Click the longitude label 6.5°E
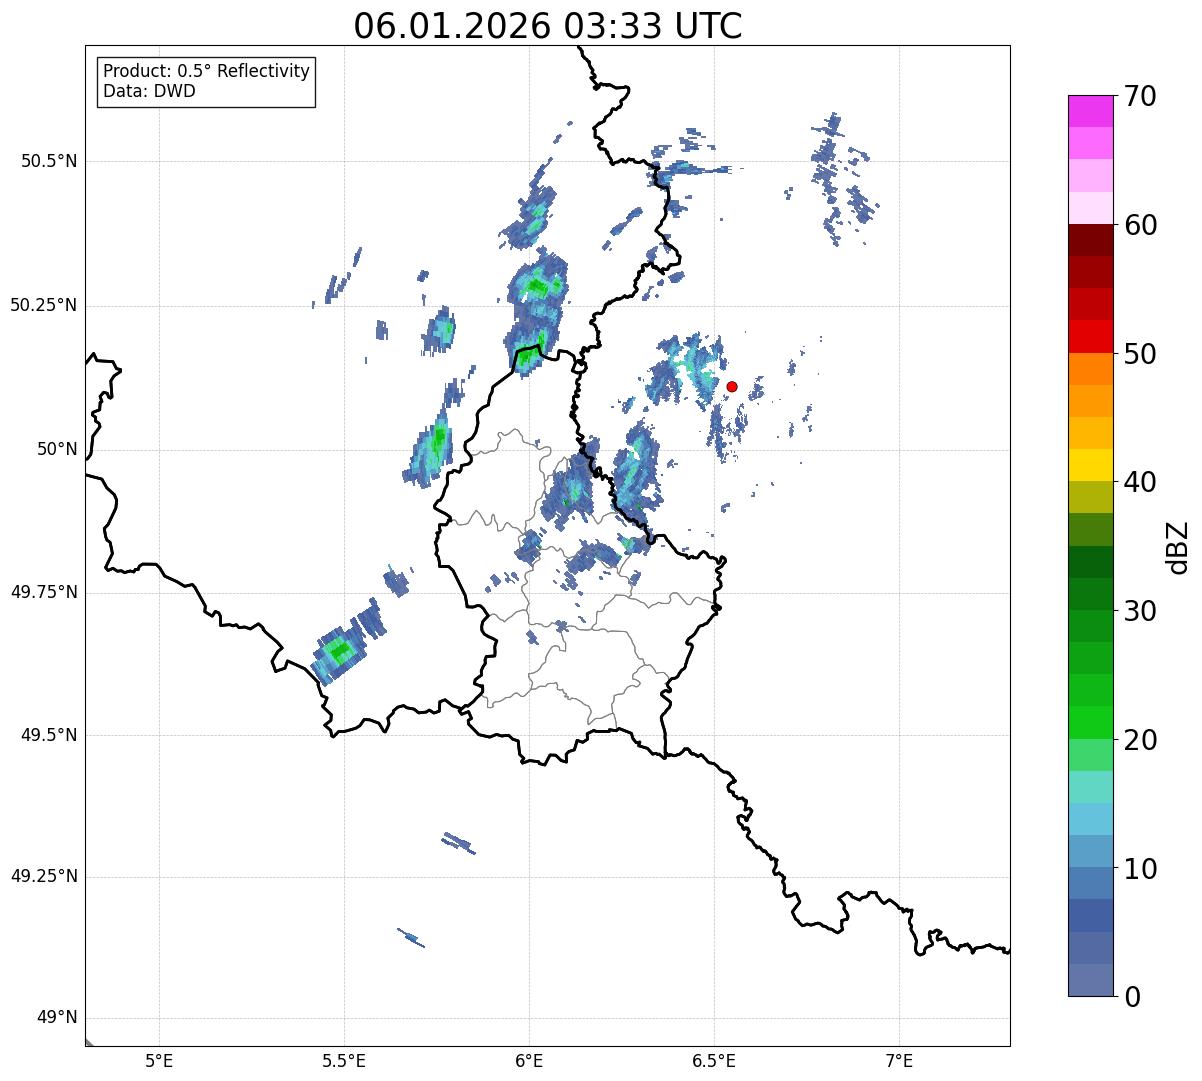1202x1081 pixels. [x=714, y=1060]
